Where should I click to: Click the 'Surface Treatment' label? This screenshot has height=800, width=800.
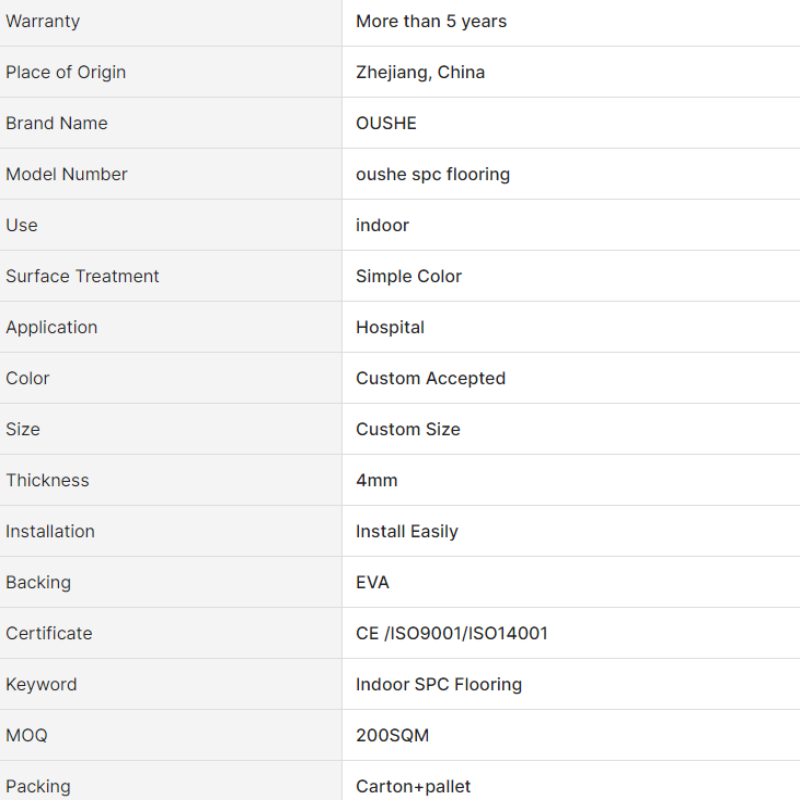click(82, 276)
